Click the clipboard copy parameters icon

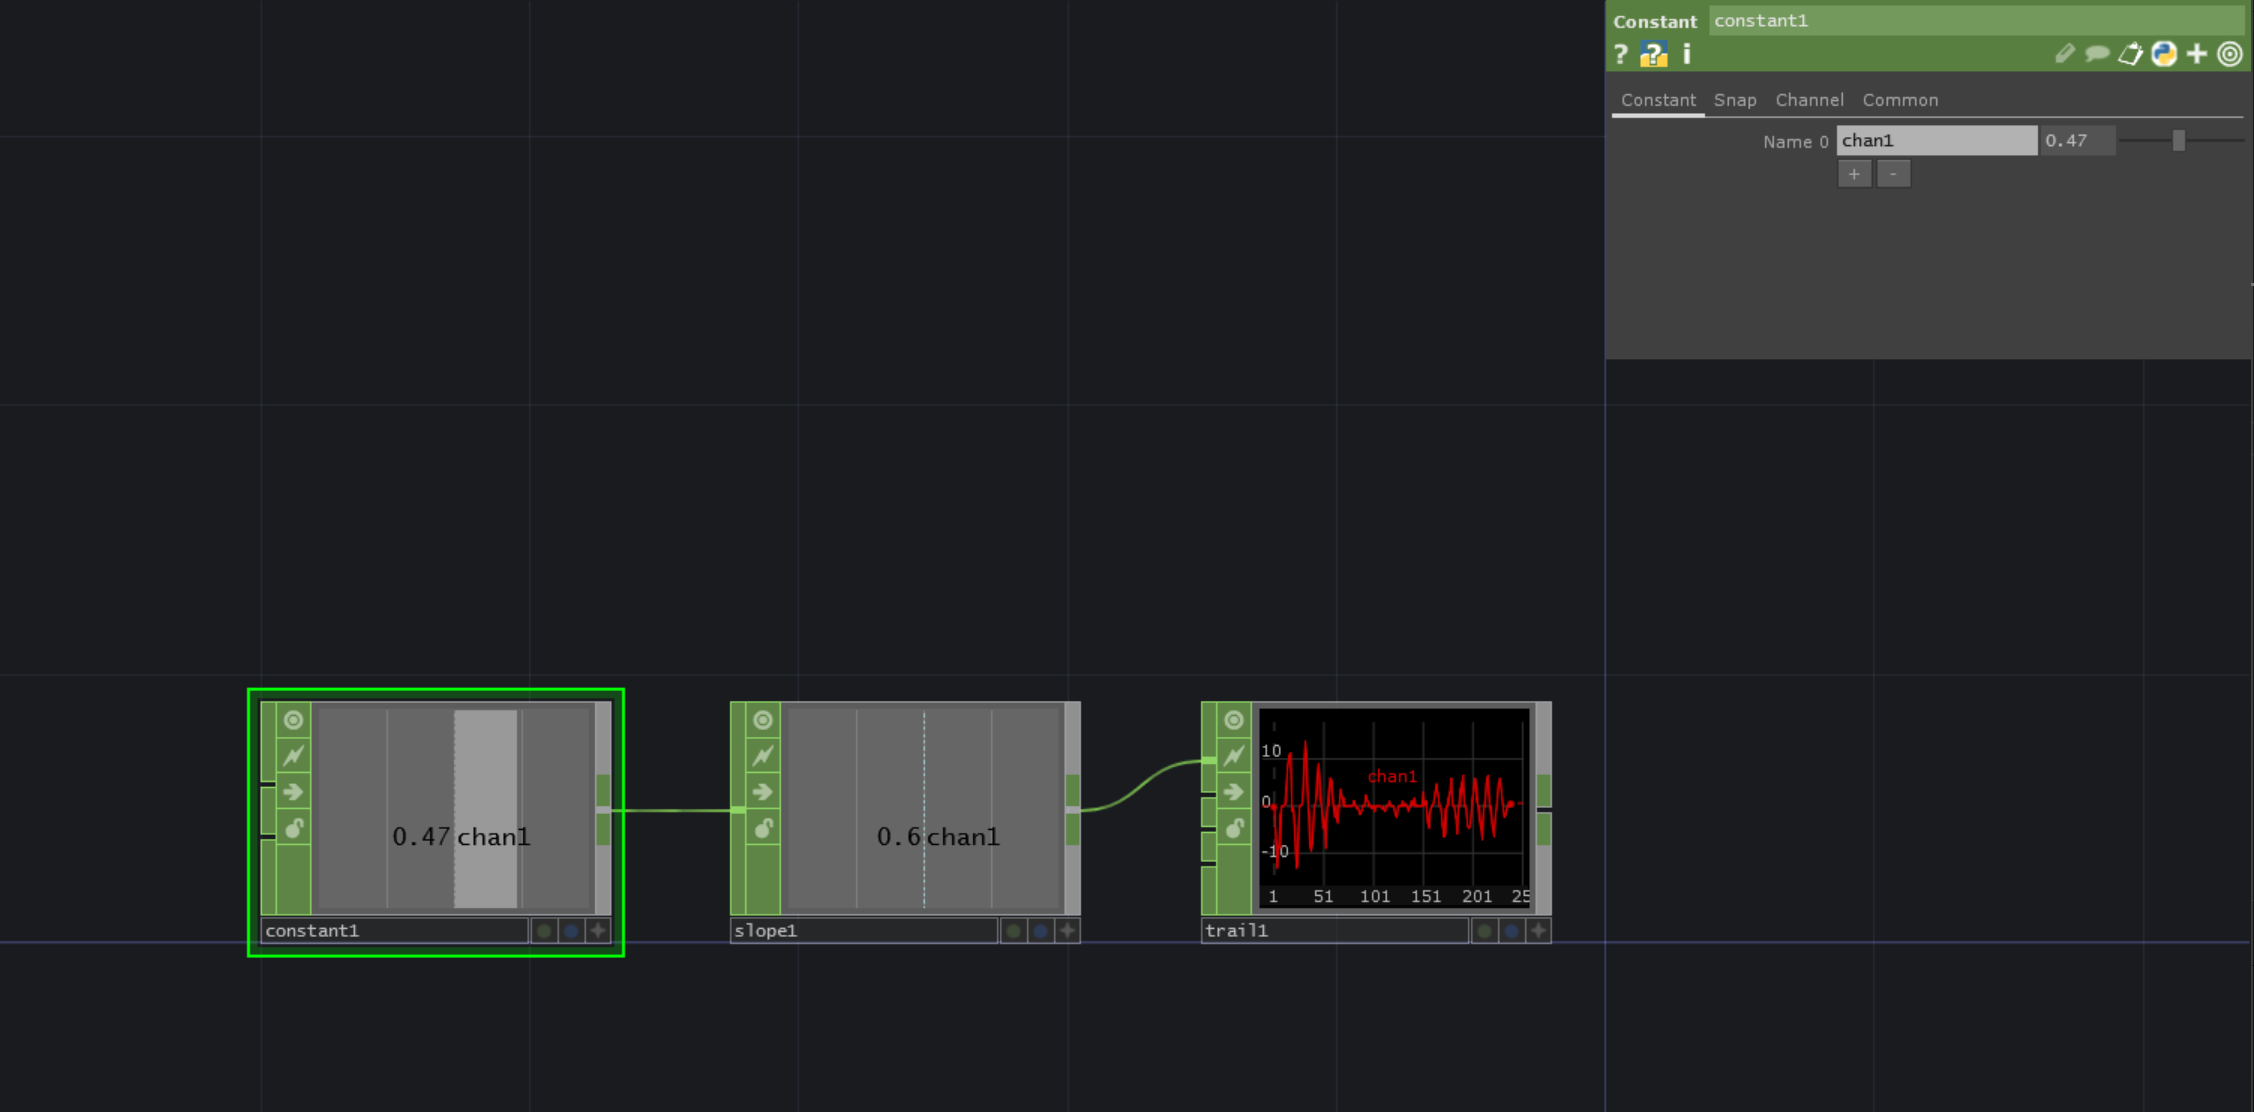2130,54
